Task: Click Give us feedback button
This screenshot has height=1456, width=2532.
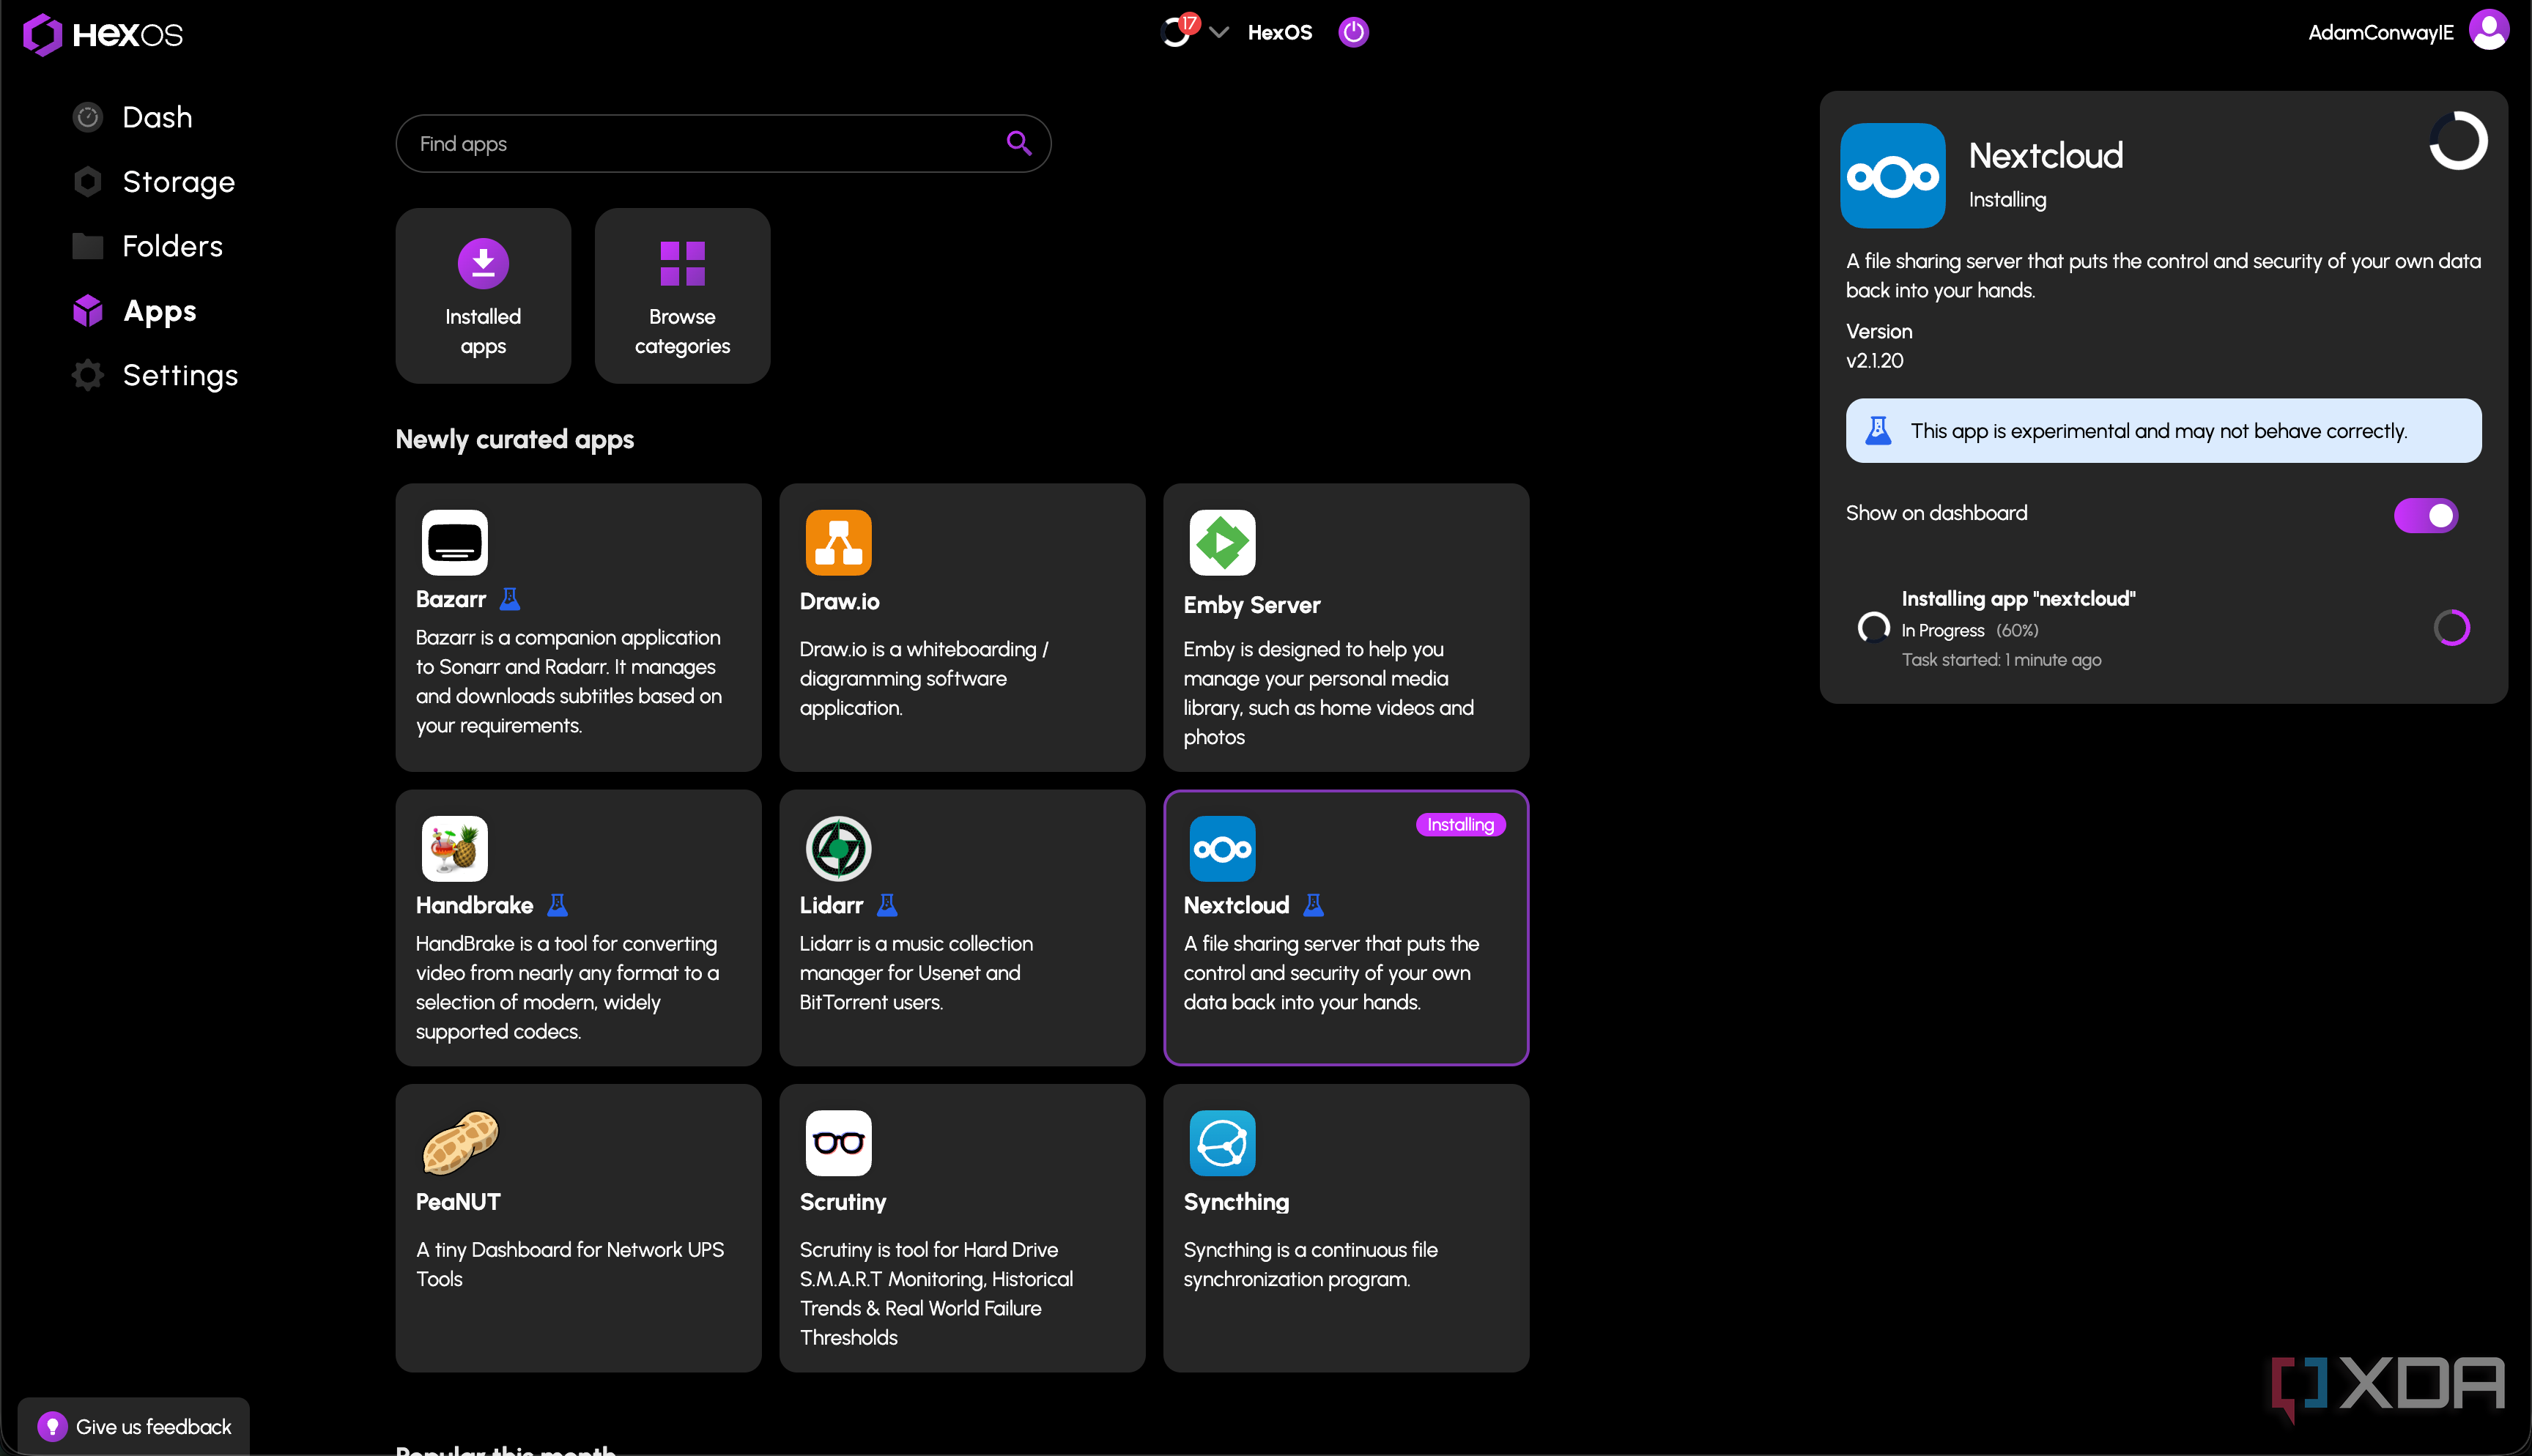Action: (134, 1426)
